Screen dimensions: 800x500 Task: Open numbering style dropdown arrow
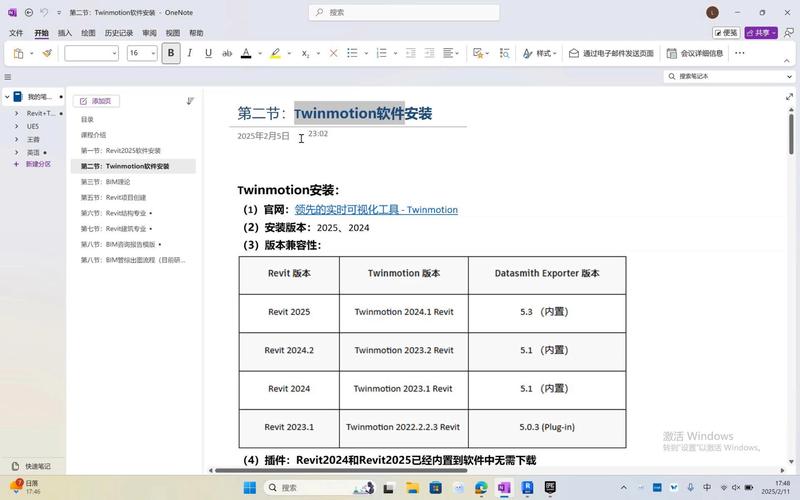(395, 53)
